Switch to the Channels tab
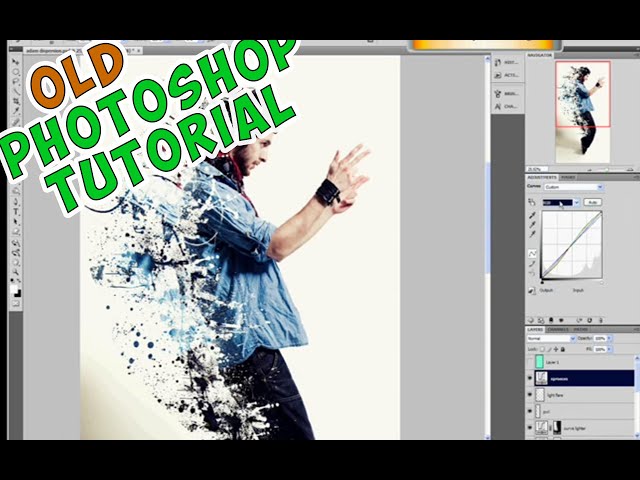This screenshot has width=640, height=480. click(558, 329)
